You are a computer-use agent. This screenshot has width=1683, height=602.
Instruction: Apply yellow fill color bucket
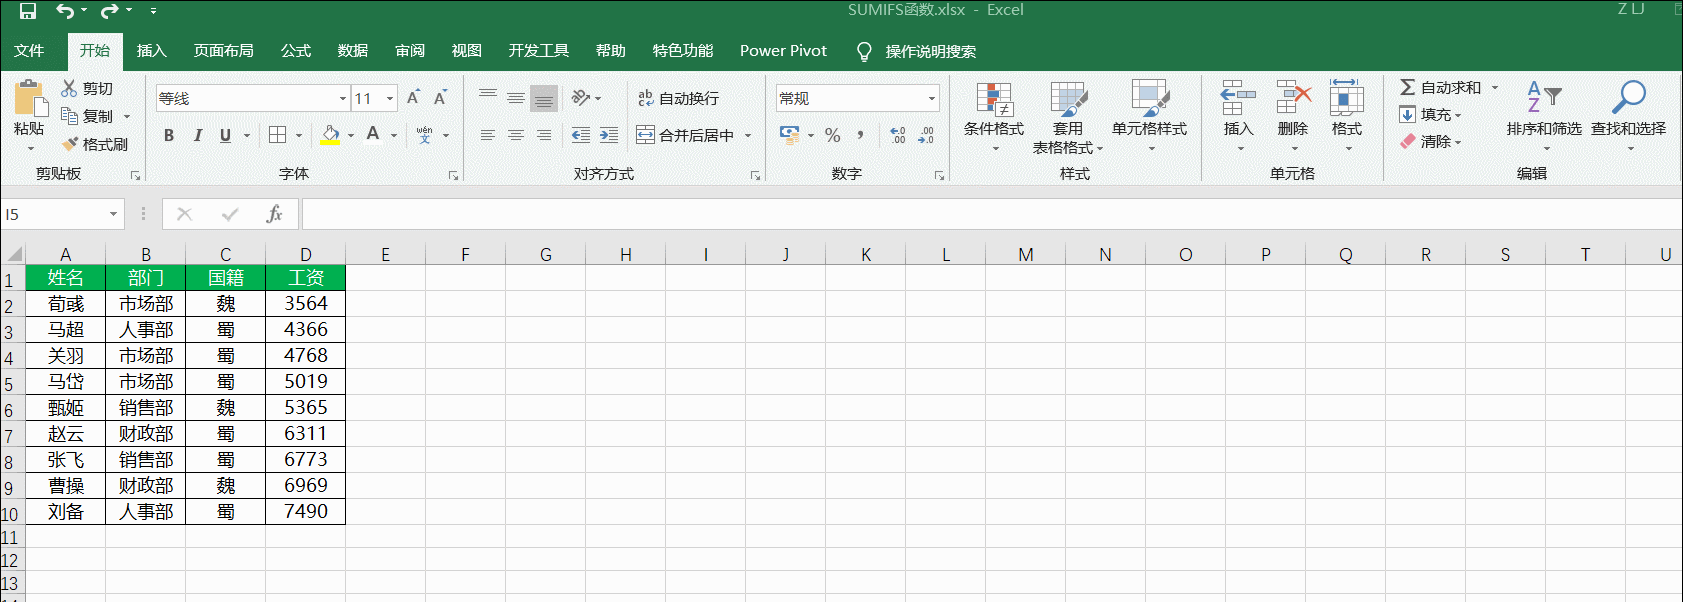330,135
